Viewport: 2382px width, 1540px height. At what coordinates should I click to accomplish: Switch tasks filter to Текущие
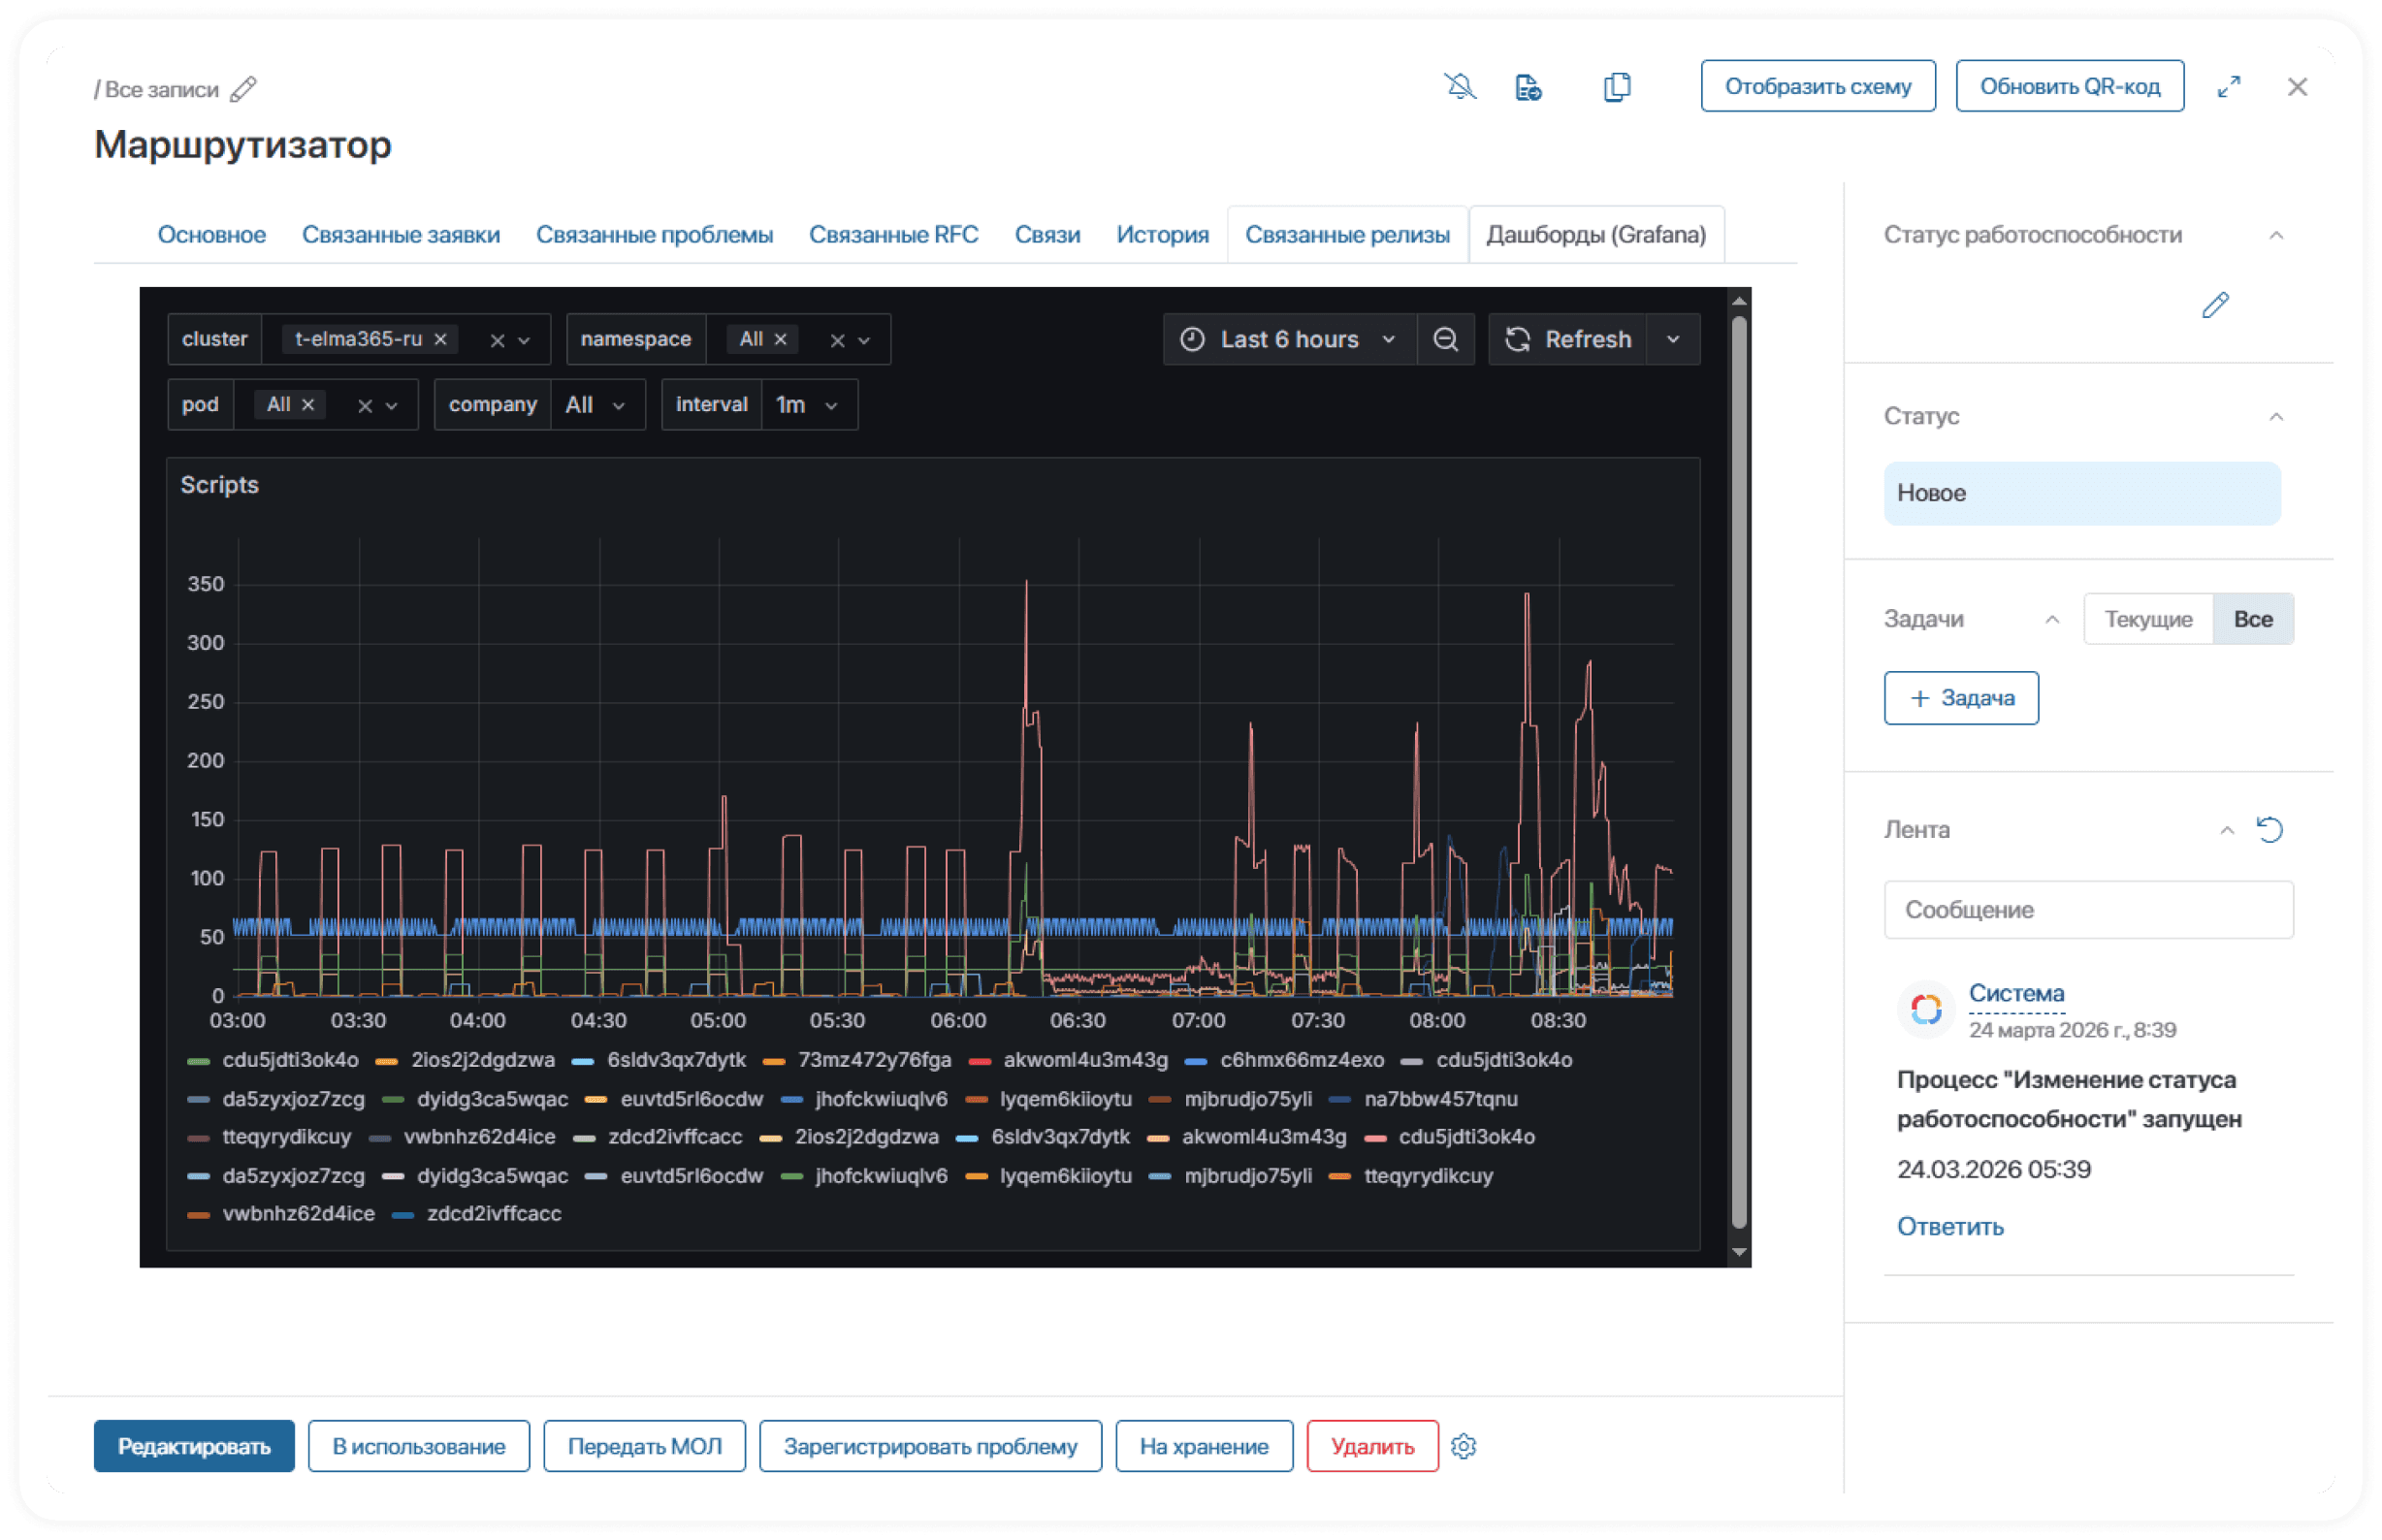click(x=2148, y=619)
